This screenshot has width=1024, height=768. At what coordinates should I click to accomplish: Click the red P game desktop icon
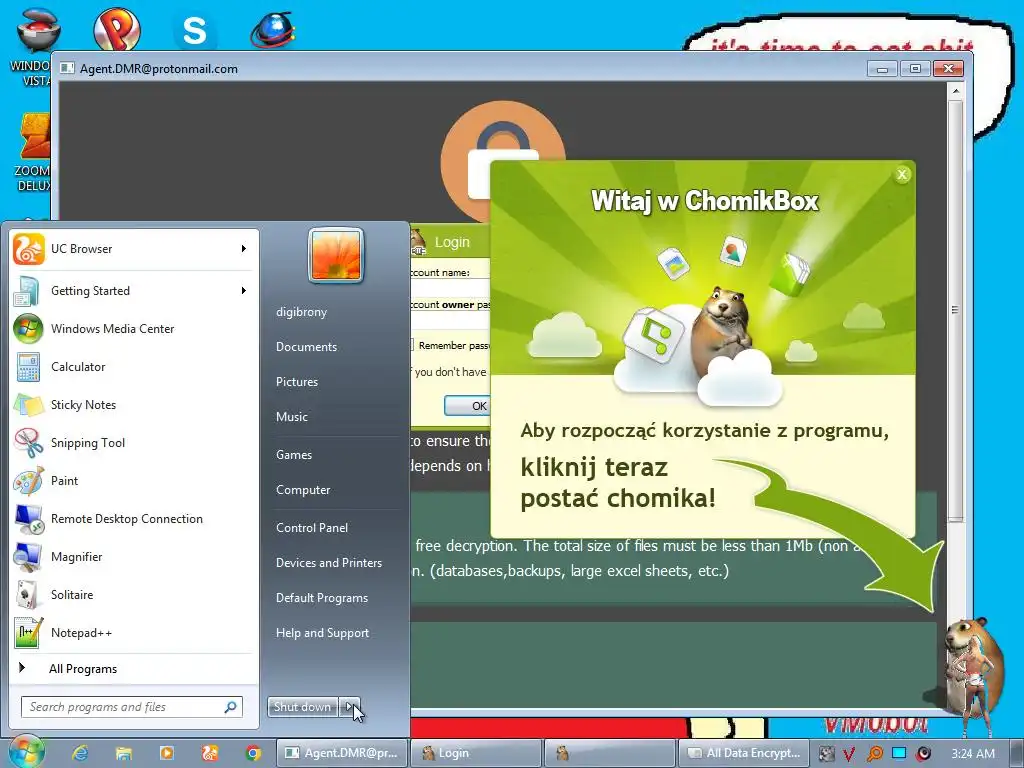(x=117, y=29)
